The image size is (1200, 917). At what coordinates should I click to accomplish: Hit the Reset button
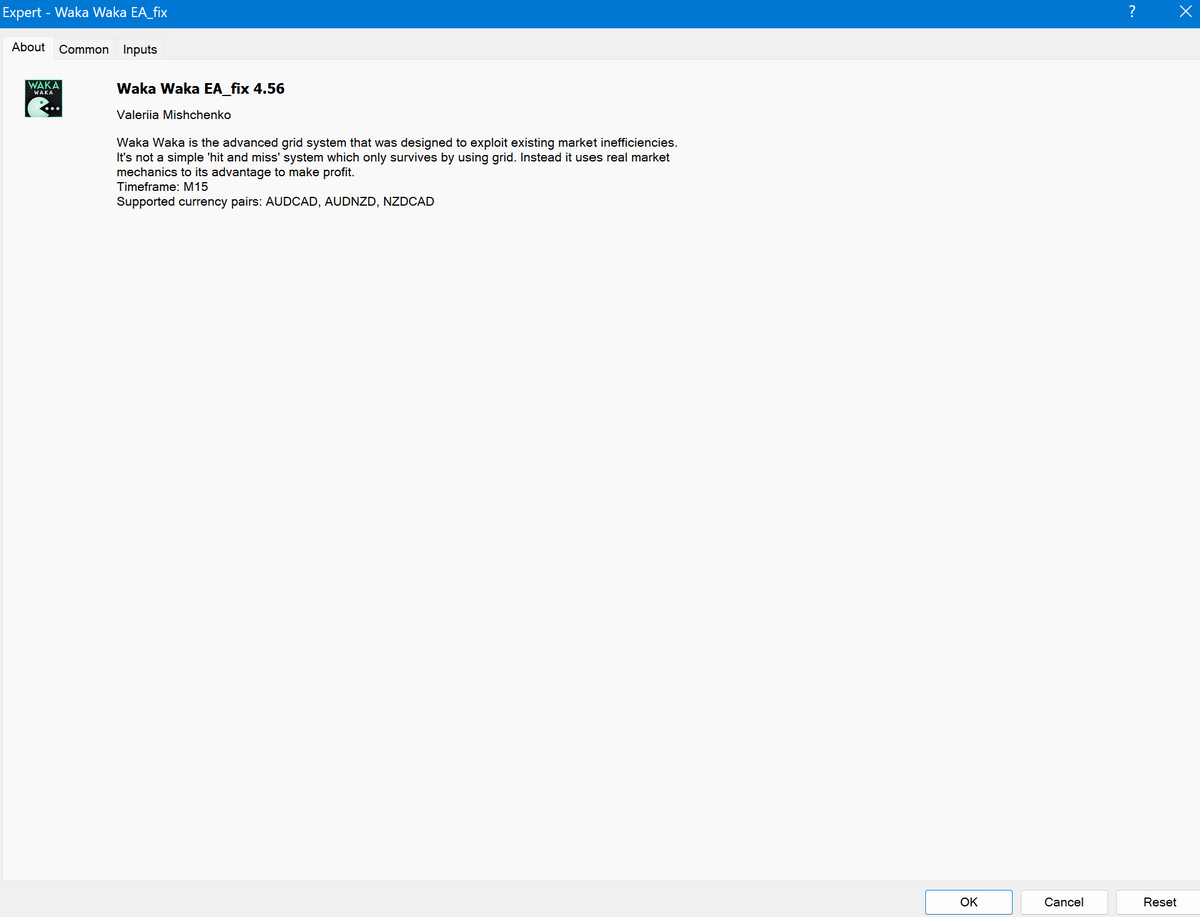click(1159, 902)
